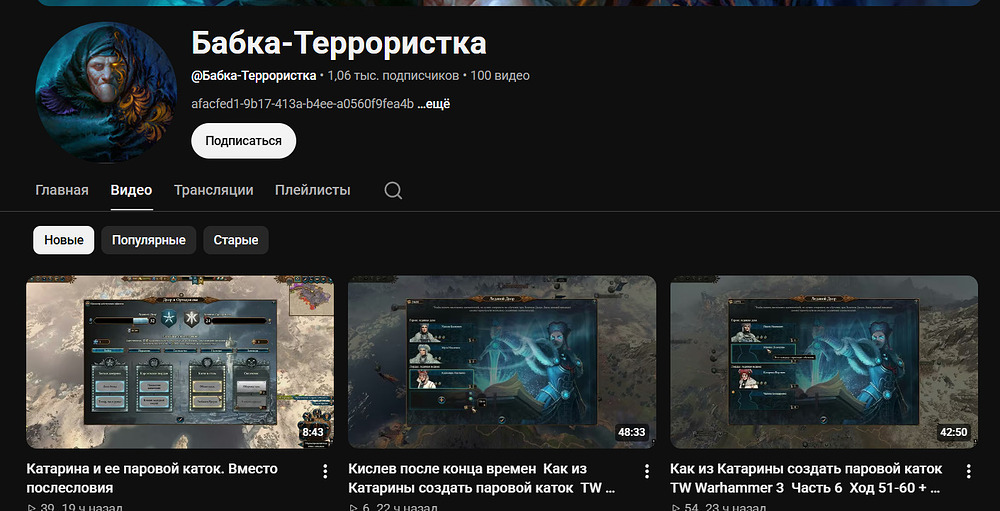Expand channel description with …ещё
Viewport: 1000px width, 511px height.
point(434,104)
